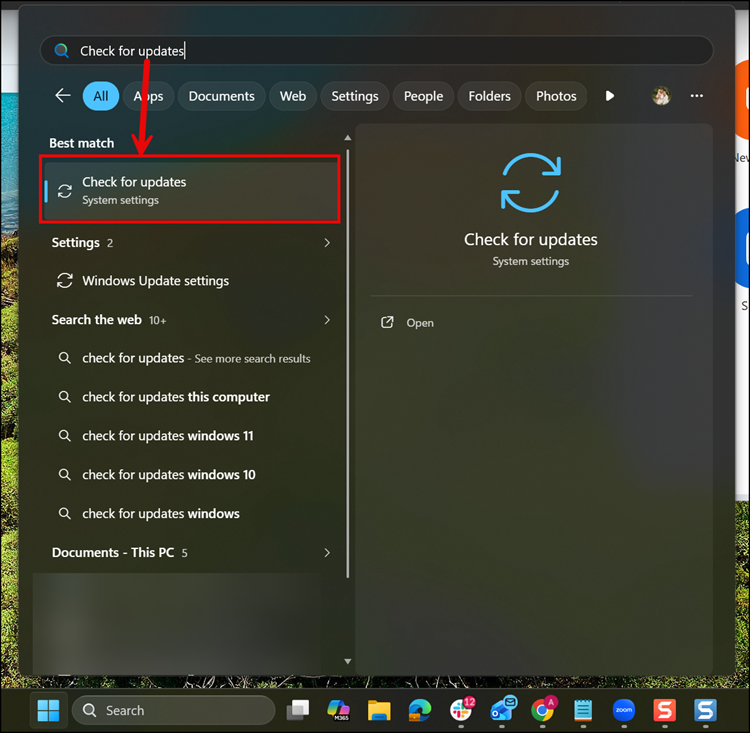Open the three-dot more options menu

pos(696,96)
